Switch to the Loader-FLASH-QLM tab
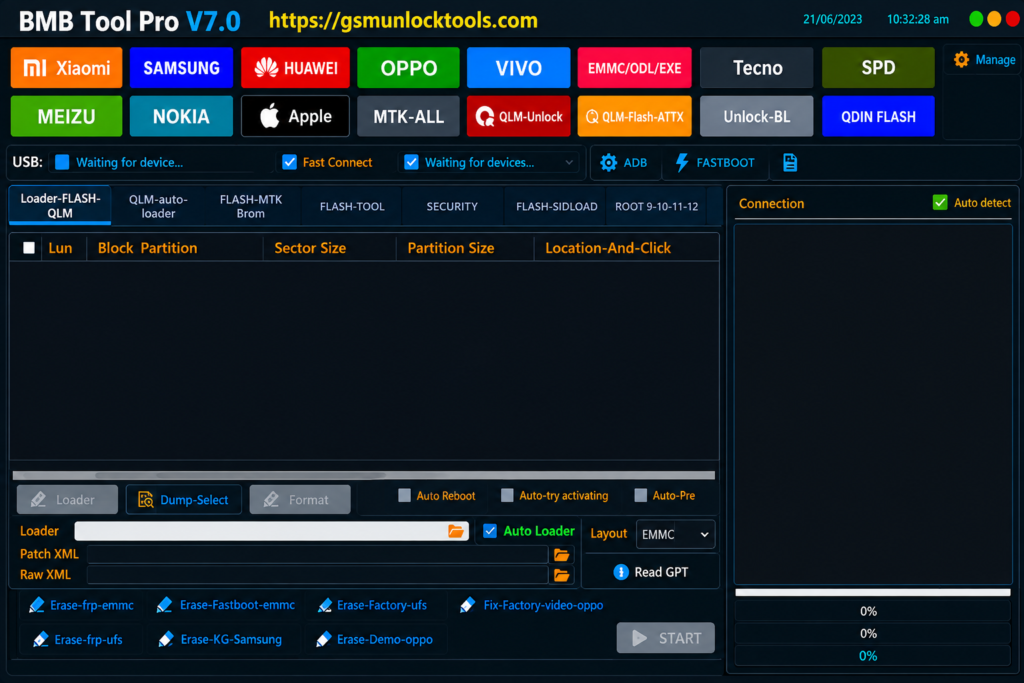This screenshot has width=1024, height=683. coord(60,206)
